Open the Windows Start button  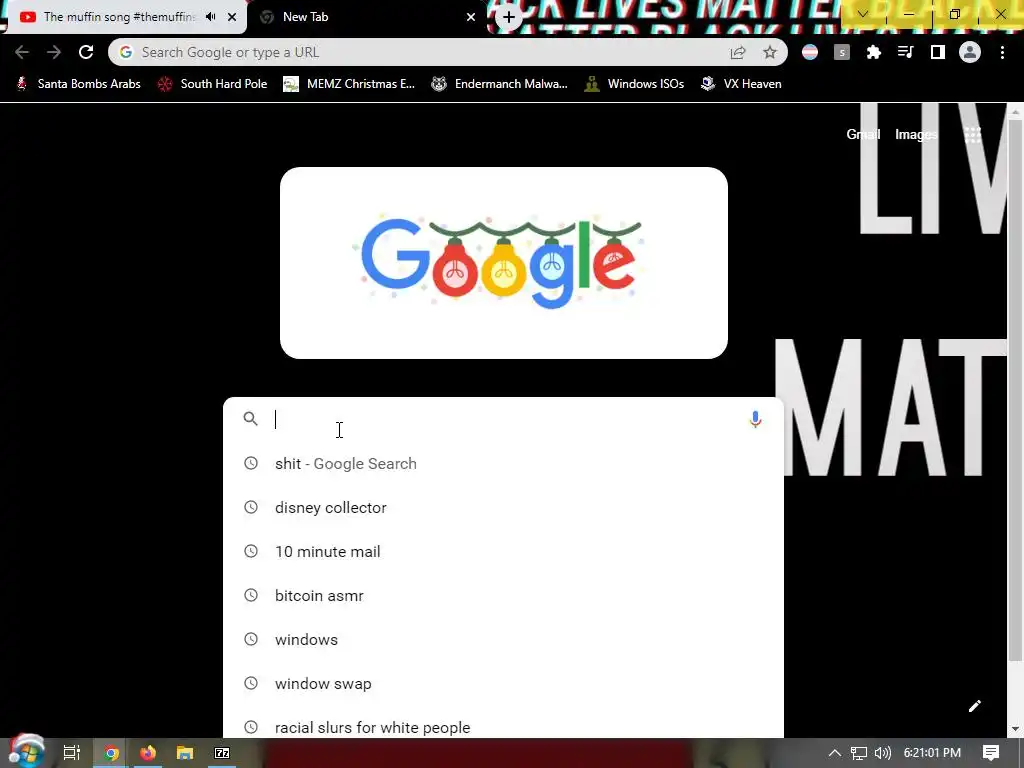[x=26, y=752]
